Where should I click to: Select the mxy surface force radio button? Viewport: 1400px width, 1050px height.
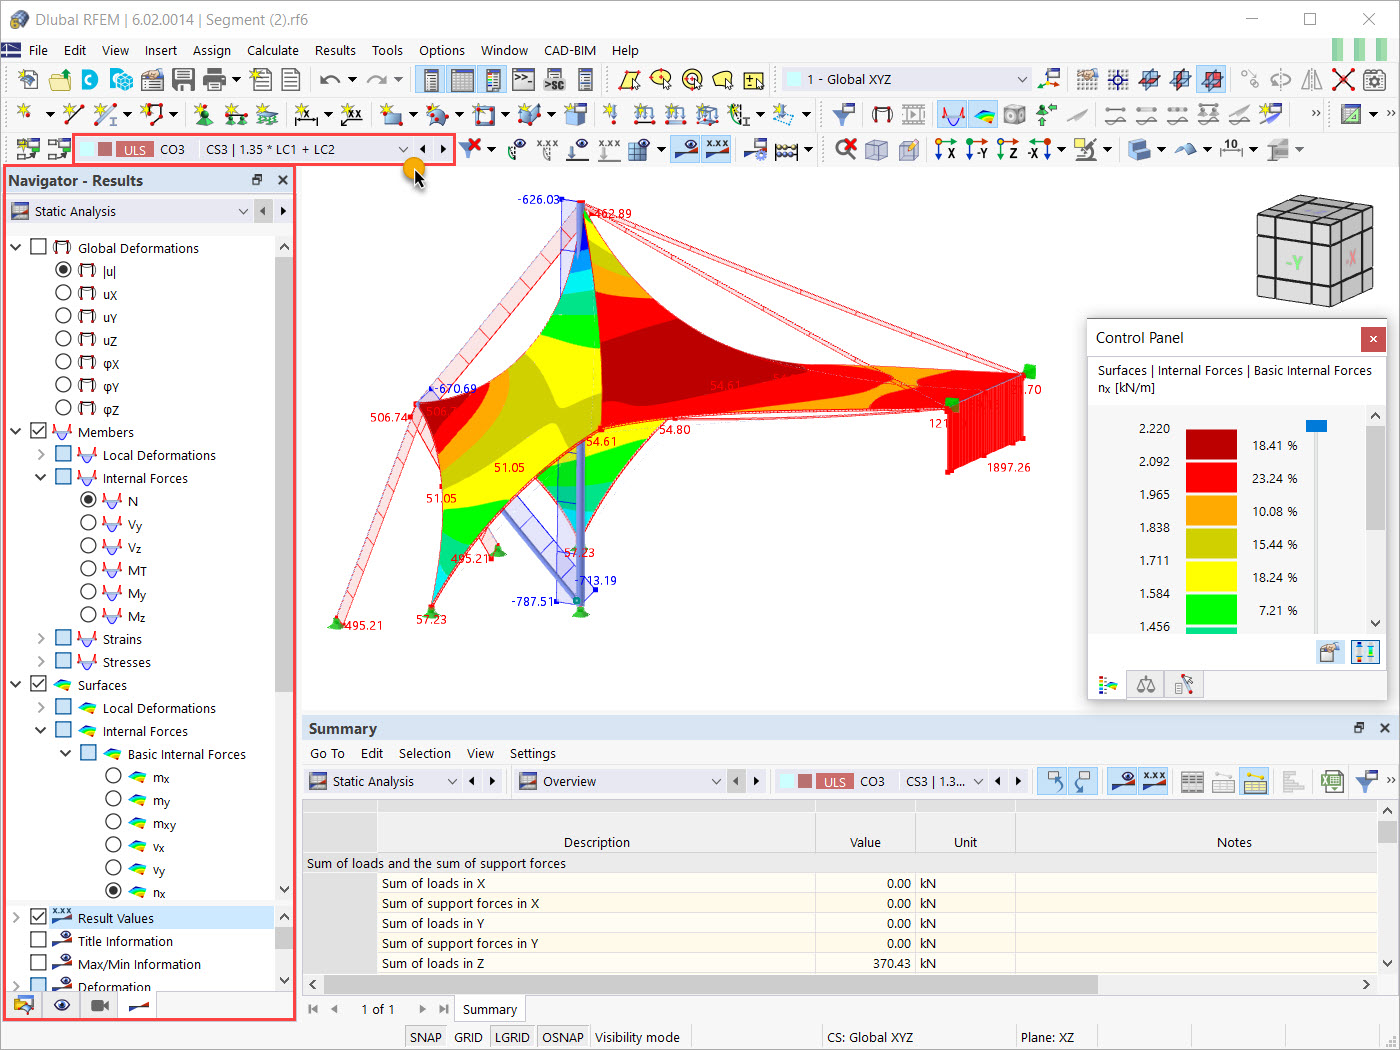[x=113, y=822]
